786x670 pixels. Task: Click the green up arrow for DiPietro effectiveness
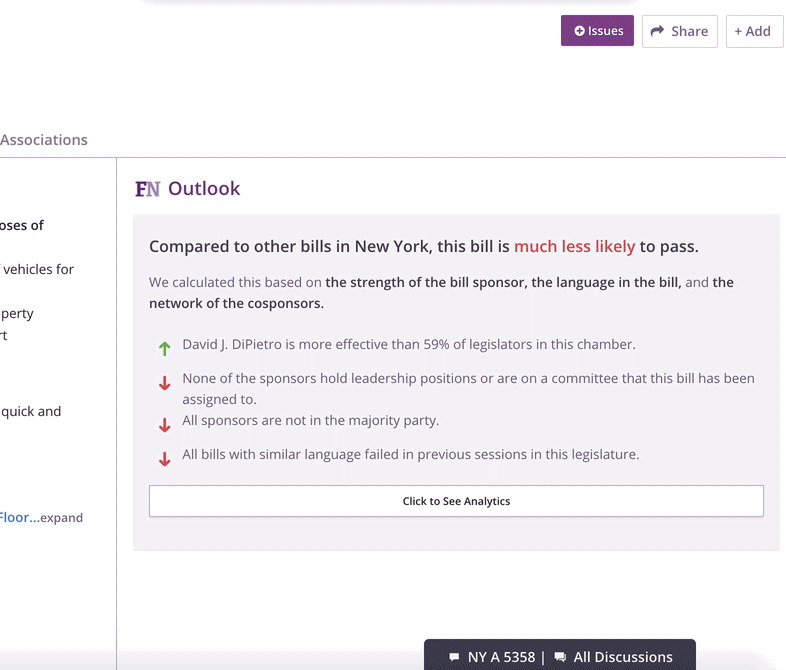[164, 348]
